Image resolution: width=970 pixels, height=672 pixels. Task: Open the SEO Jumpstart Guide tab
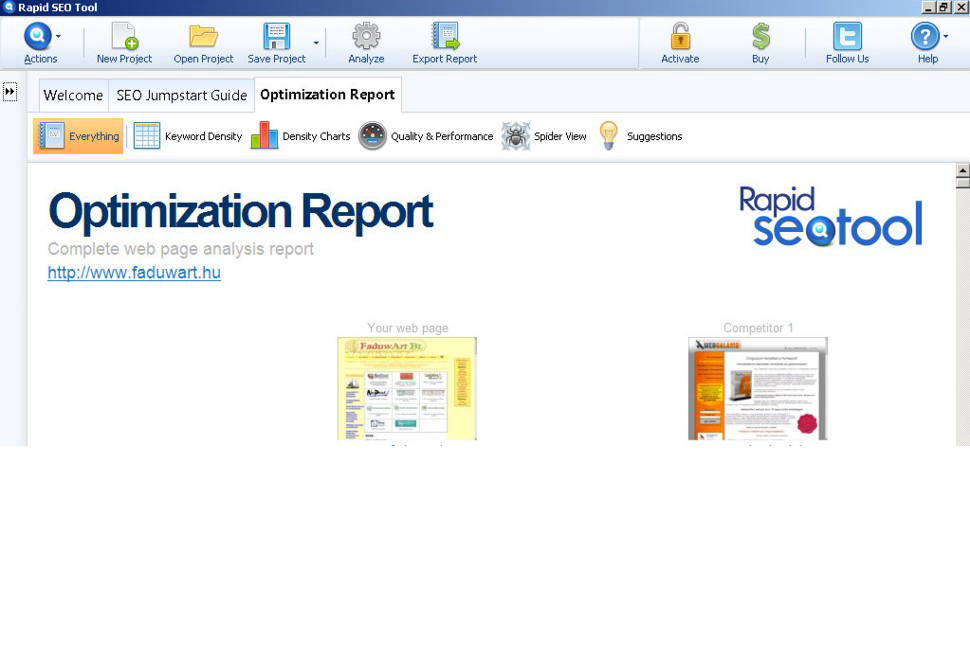point(181,96)
